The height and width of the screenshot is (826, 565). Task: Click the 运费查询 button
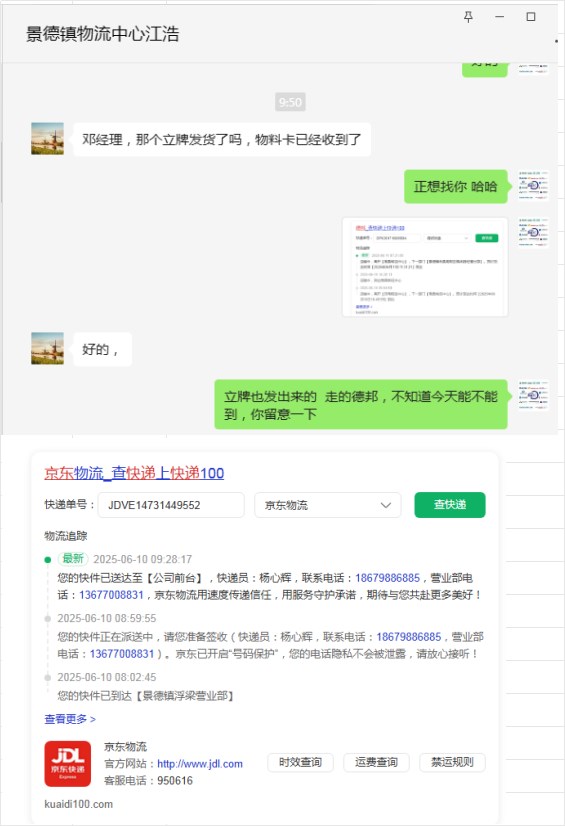[x=376, y=762]
